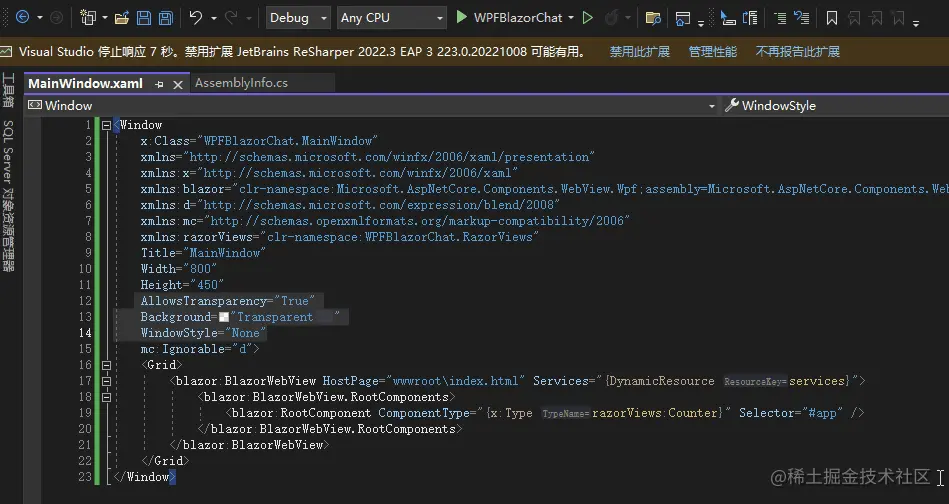This screenshot has width=949, height=504.
Task: Open the WindowStyle member navigation dropdown
Action: (x=835, y=105)
